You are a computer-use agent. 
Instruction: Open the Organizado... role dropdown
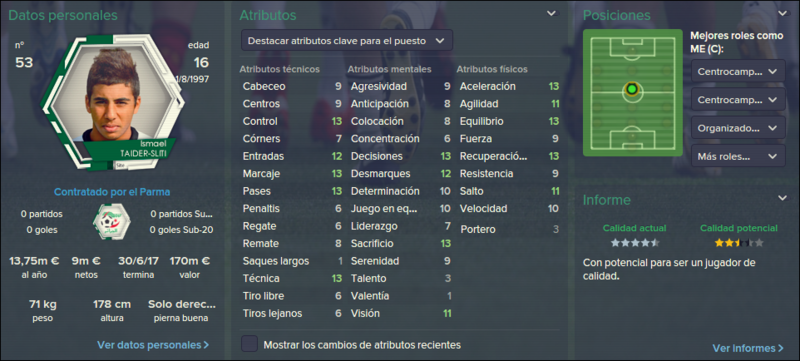[x=738, y=128]
